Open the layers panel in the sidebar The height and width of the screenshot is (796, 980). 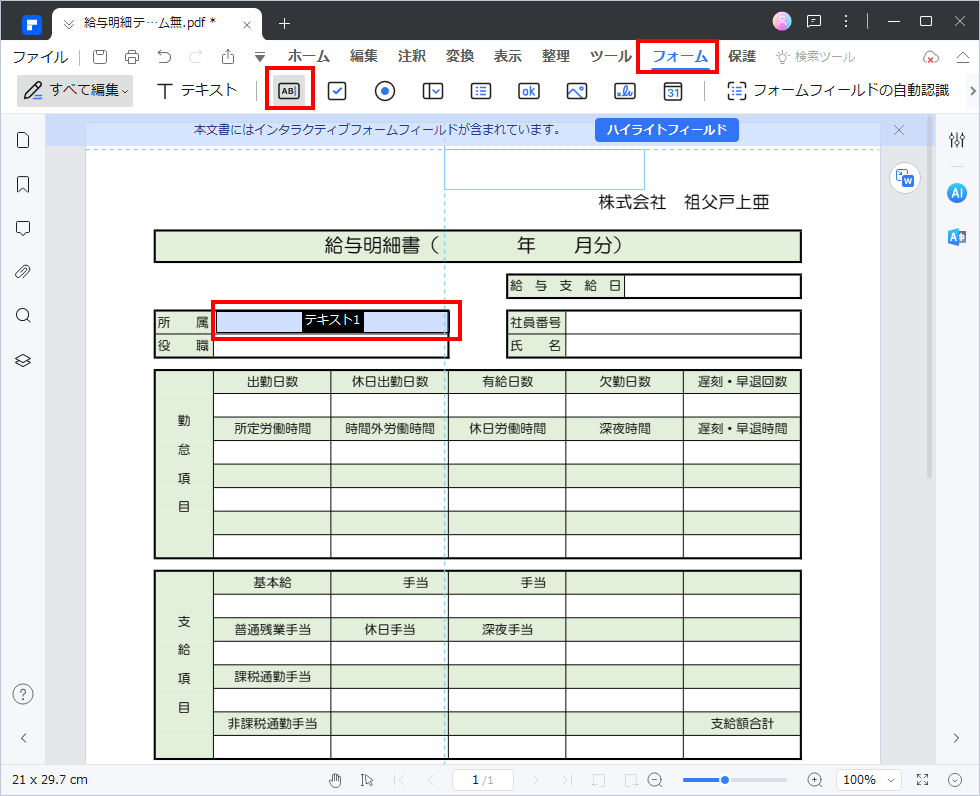pos(23,360)
